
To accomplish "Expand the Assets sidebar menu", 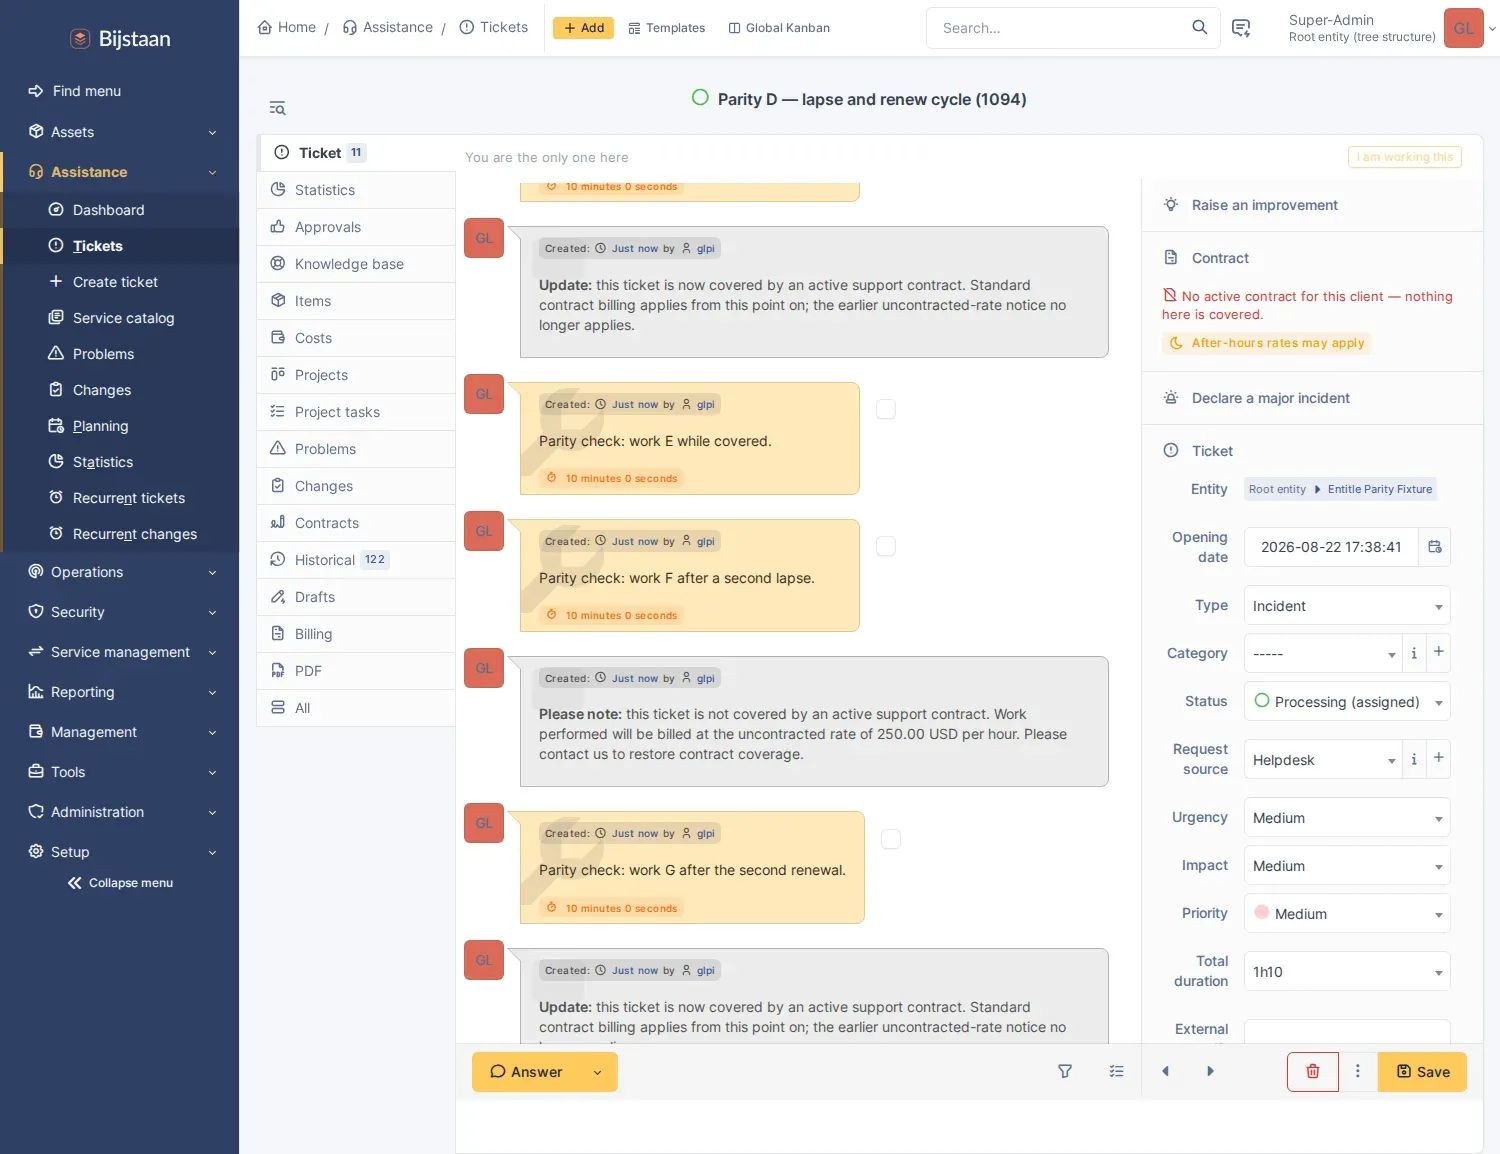I will tap(120, 132).
